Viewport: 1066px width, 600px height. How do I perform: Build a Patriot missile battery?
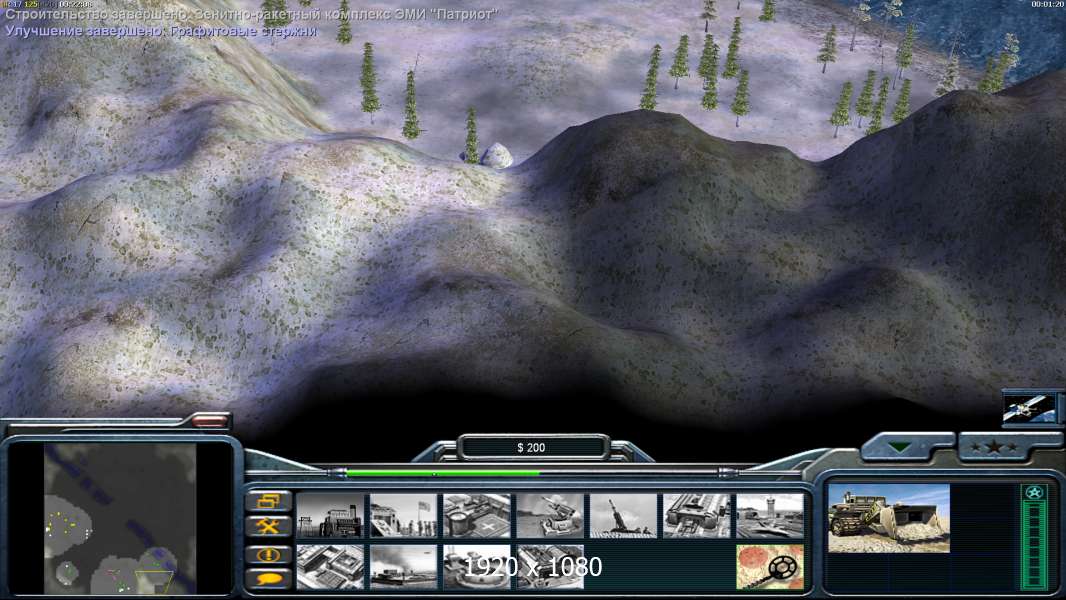point(550,516)
